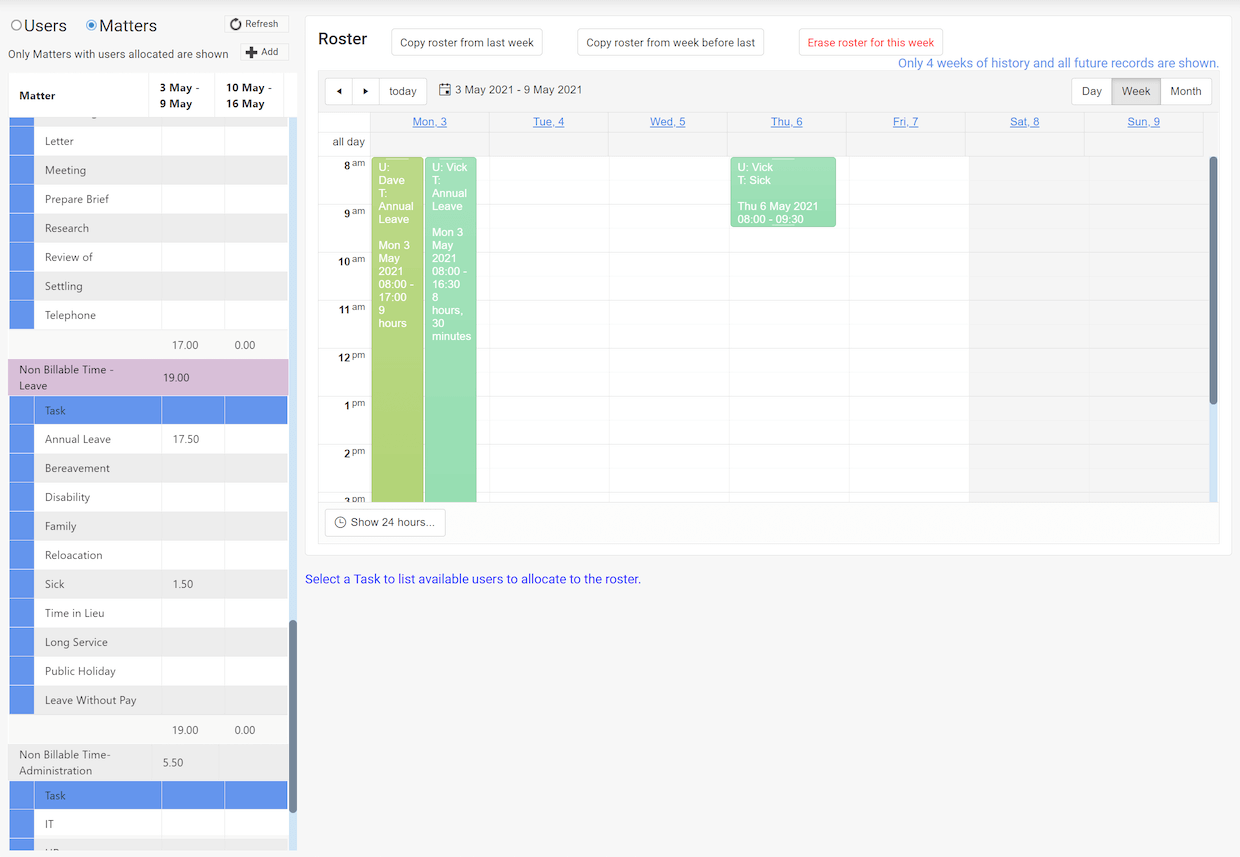Image resolution: width=1240 pixels, height=857 pixels.
Task: Jump to today in calendar
Action: [x=403, y=91]
